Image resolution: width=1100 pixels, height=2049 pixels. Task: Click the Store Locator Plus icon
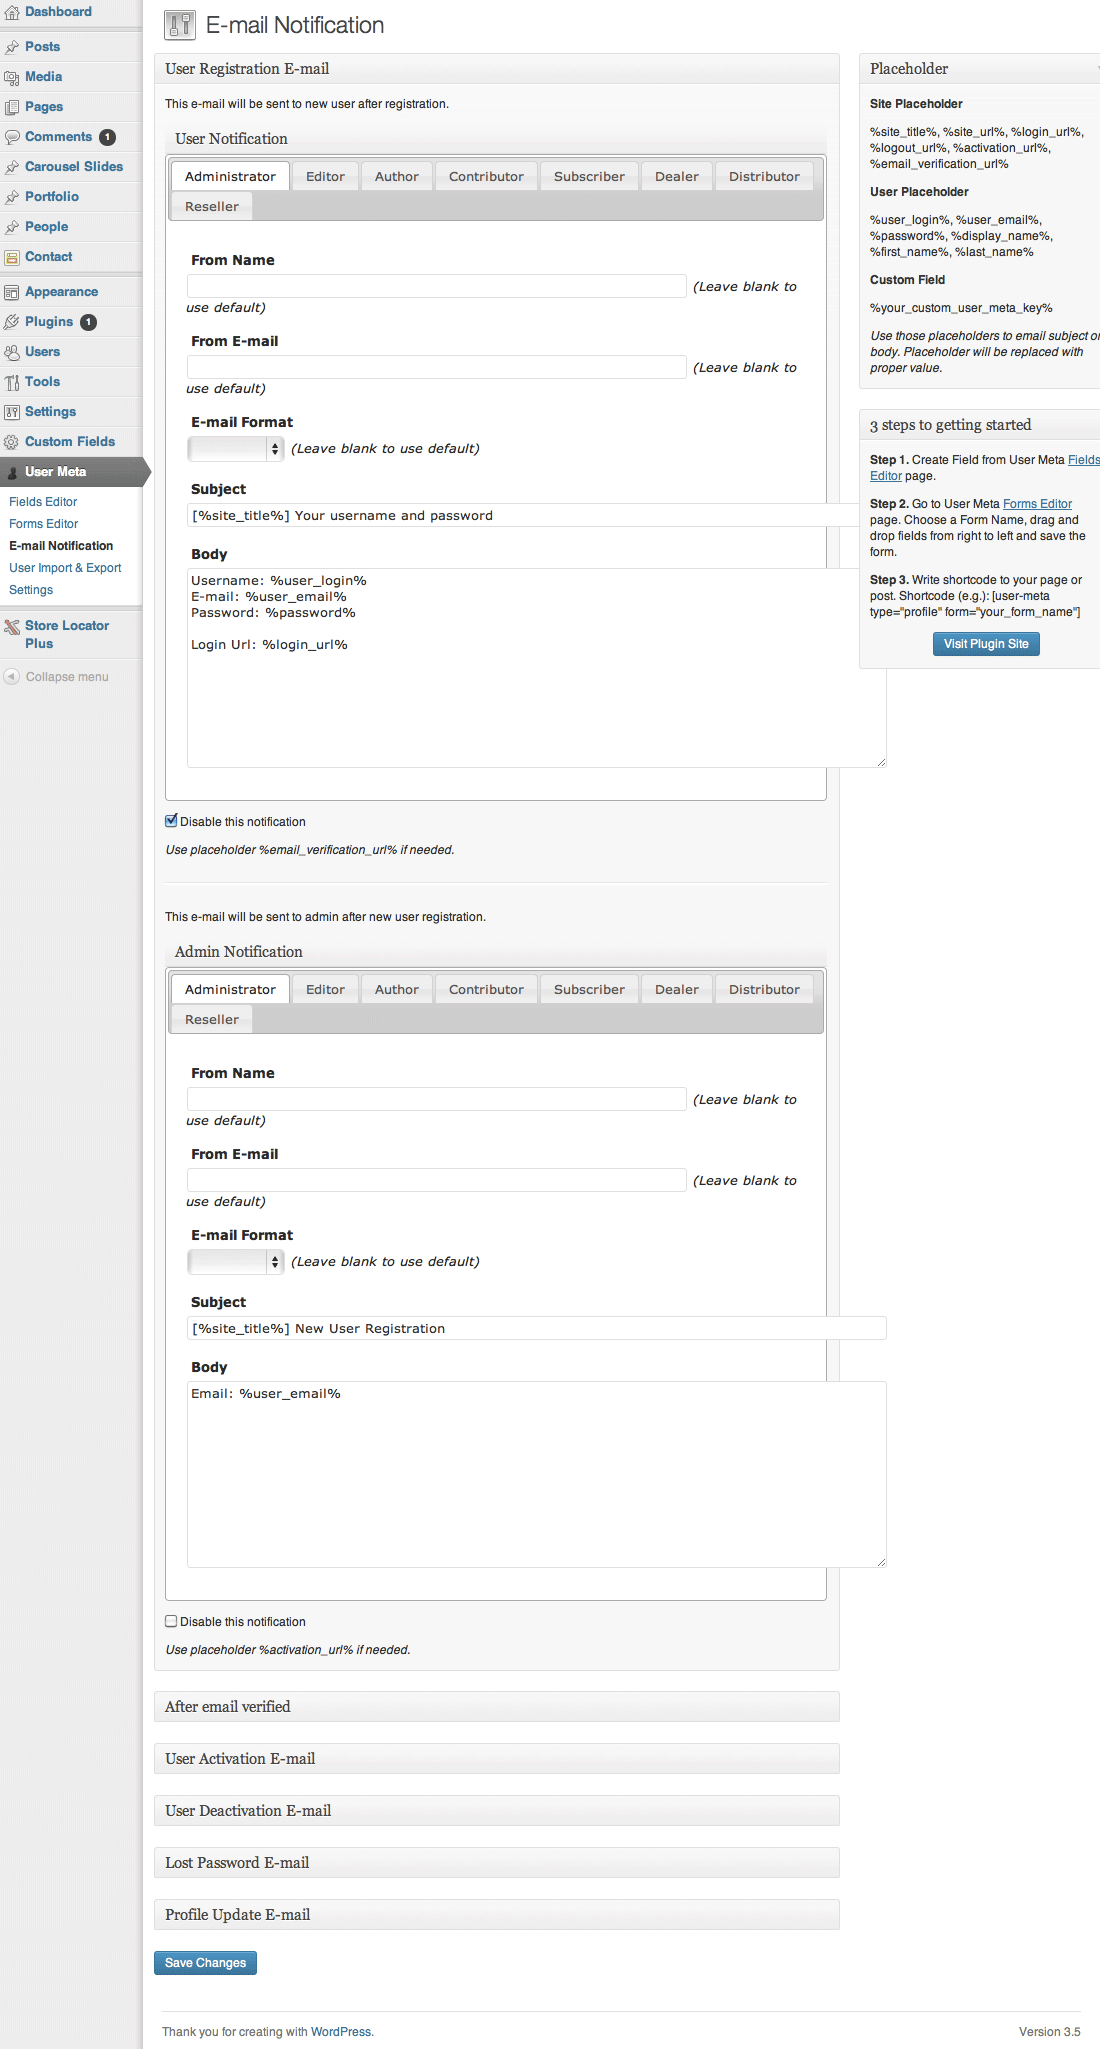click(12, 627)
